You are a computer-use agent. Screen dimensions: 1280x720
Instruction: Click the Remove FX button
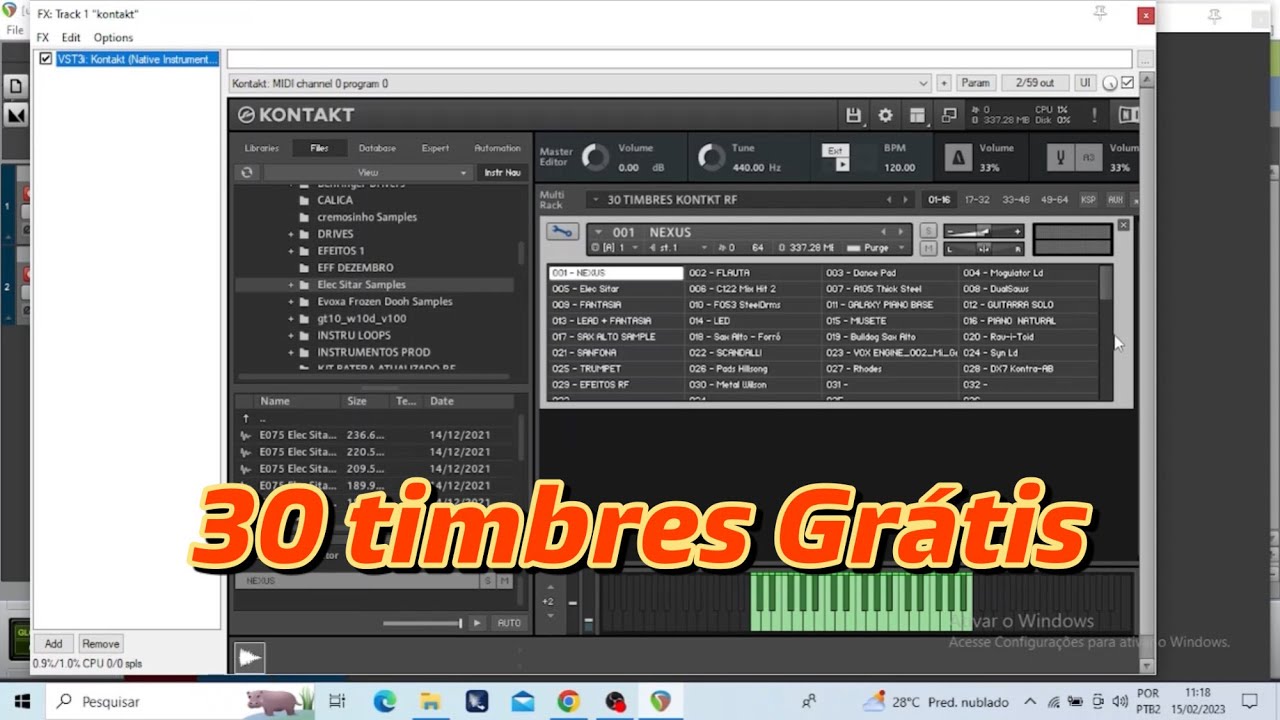coord(100,644)
